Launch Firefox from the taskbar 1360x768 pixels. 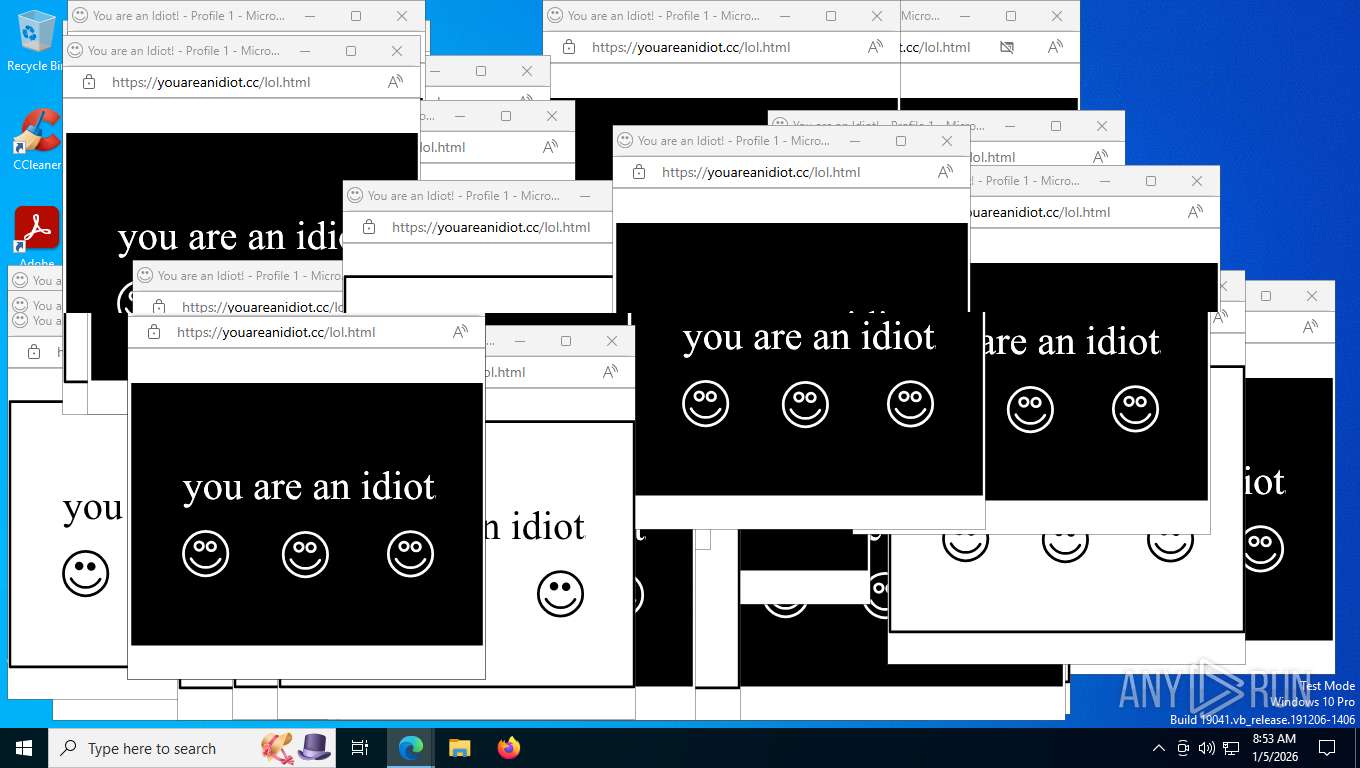pos(509,748)
